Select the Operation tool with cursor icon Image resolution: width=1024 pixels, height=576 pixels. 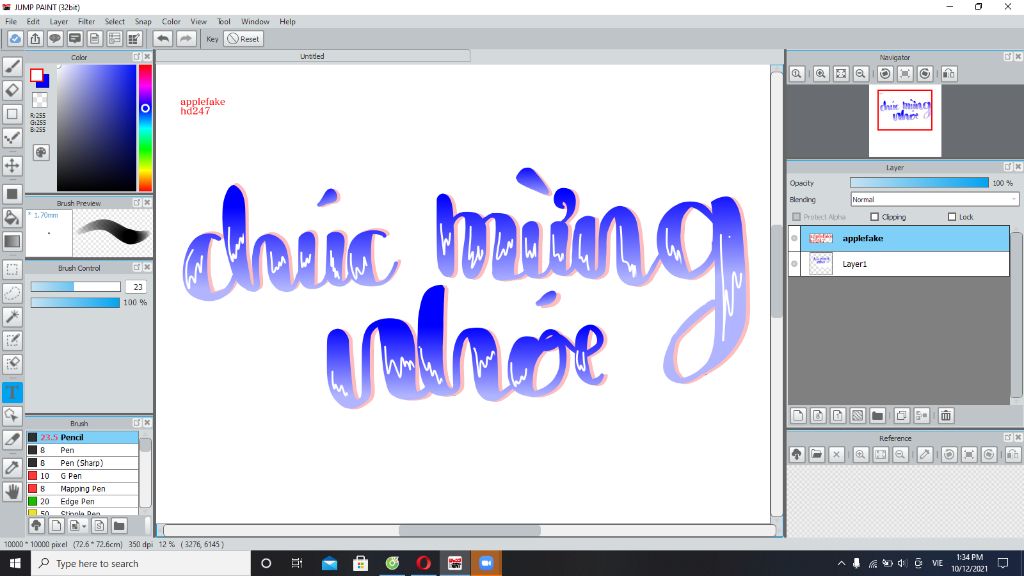point(12,415)
